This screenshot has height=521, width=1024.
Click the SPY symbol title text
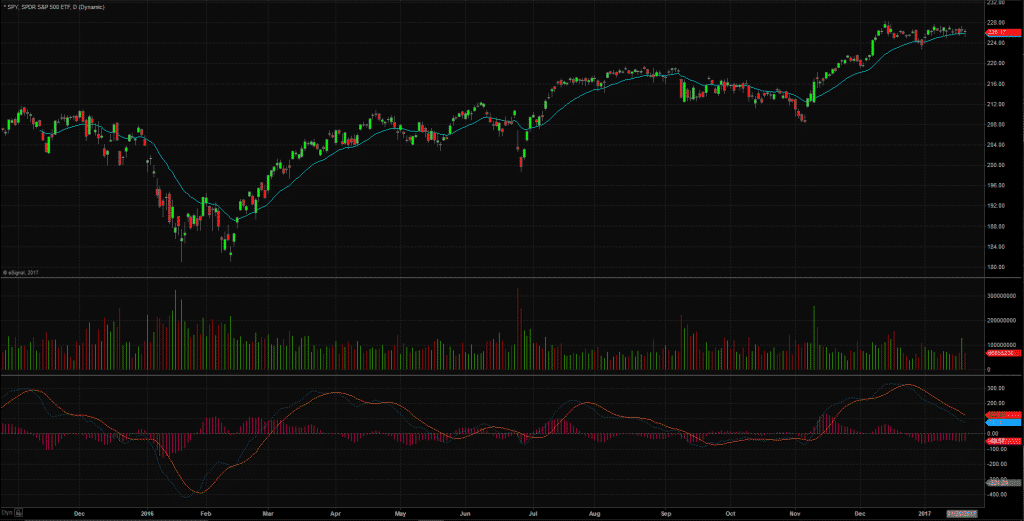point(54,7)
